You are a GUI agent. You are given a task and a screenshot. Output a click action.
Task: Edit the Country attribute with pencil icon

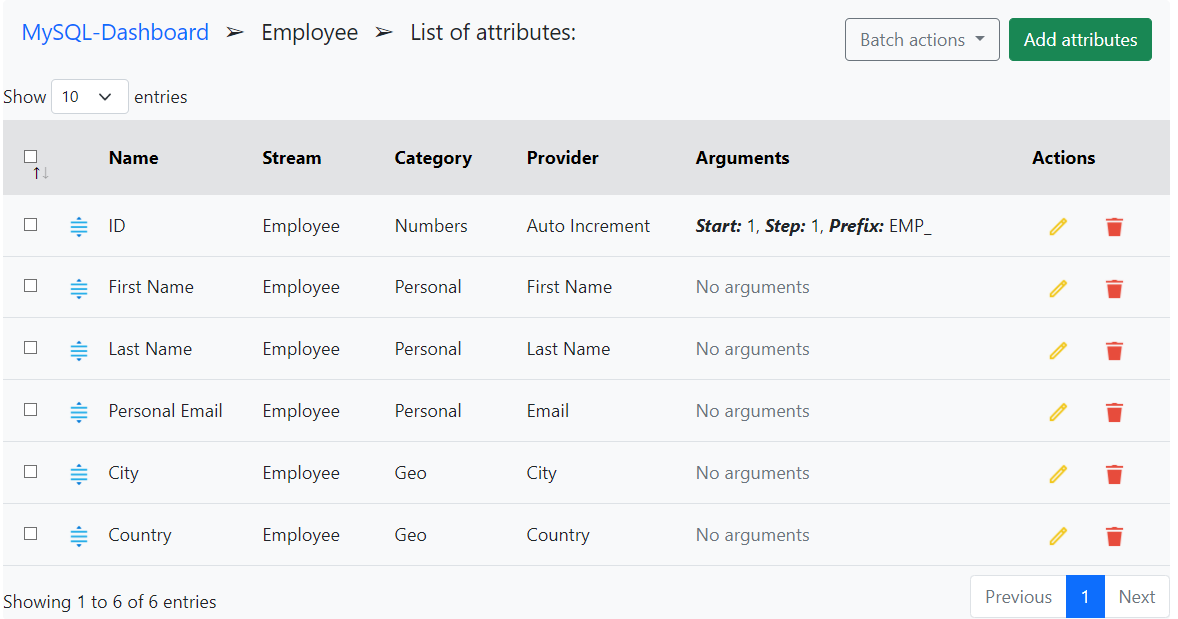pos(1058,537)
